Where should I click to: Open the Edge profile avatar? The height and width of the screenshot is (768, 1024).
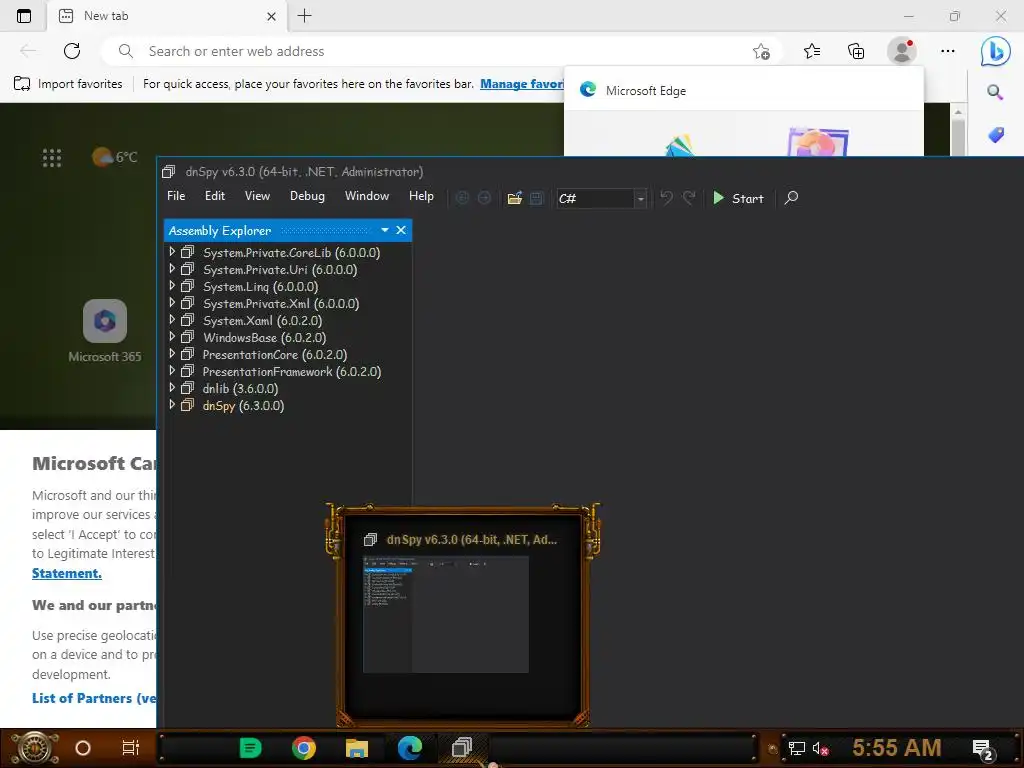coord(902,50)
